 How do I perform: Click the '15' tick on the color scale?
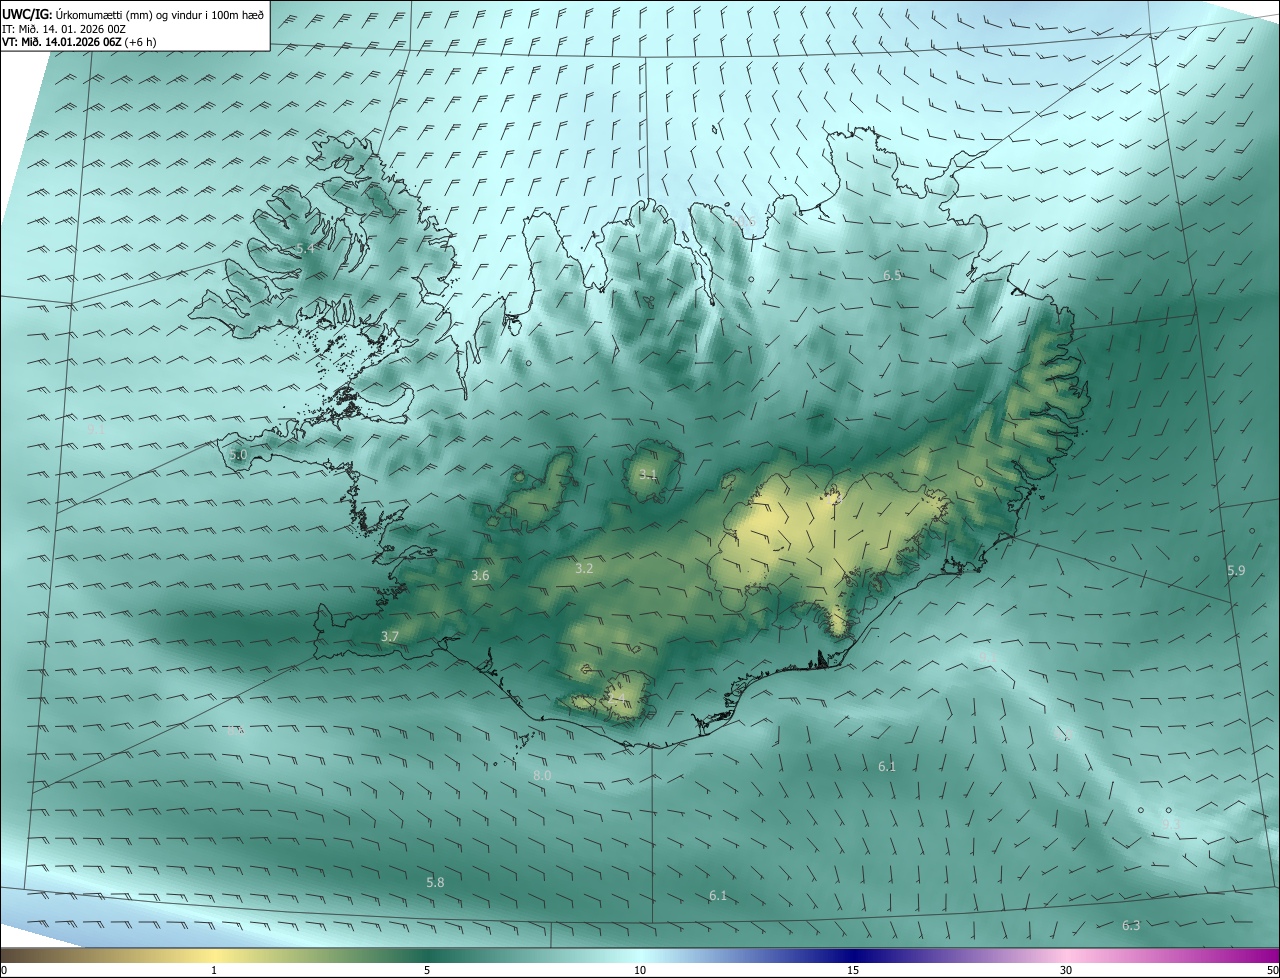tap(853, 970)
